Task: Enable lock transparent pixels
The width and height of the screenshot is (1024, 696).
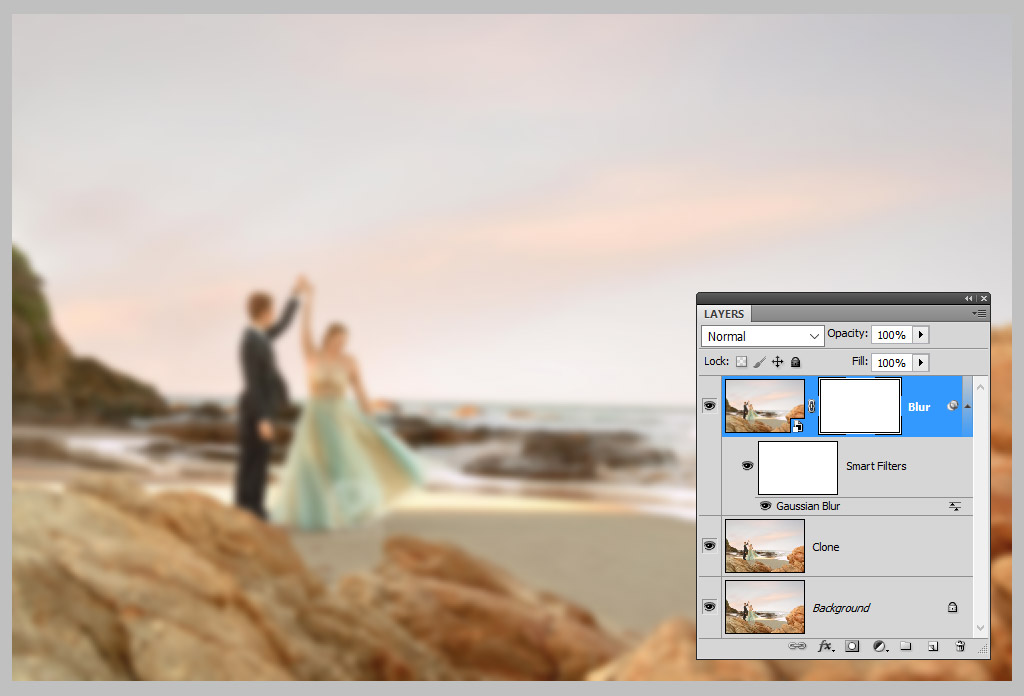Action: tap(742, 362)
